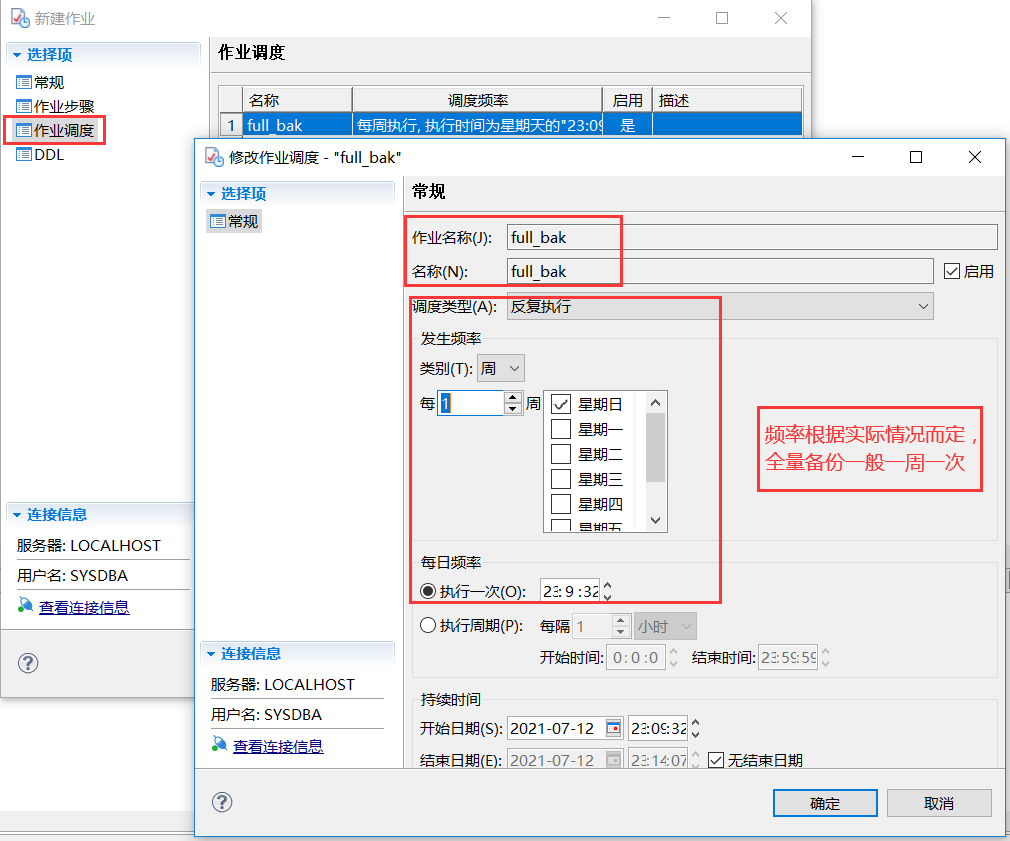
Task: Select the 执行周期 radio button
Action: coord(429,625)
